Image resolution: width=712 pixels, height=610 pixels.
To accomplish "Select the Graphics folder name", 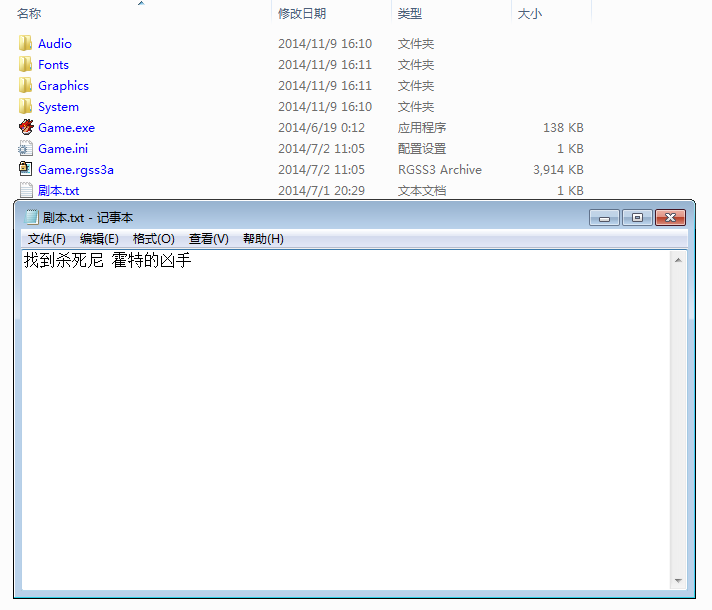I will (x=63, y=85).
